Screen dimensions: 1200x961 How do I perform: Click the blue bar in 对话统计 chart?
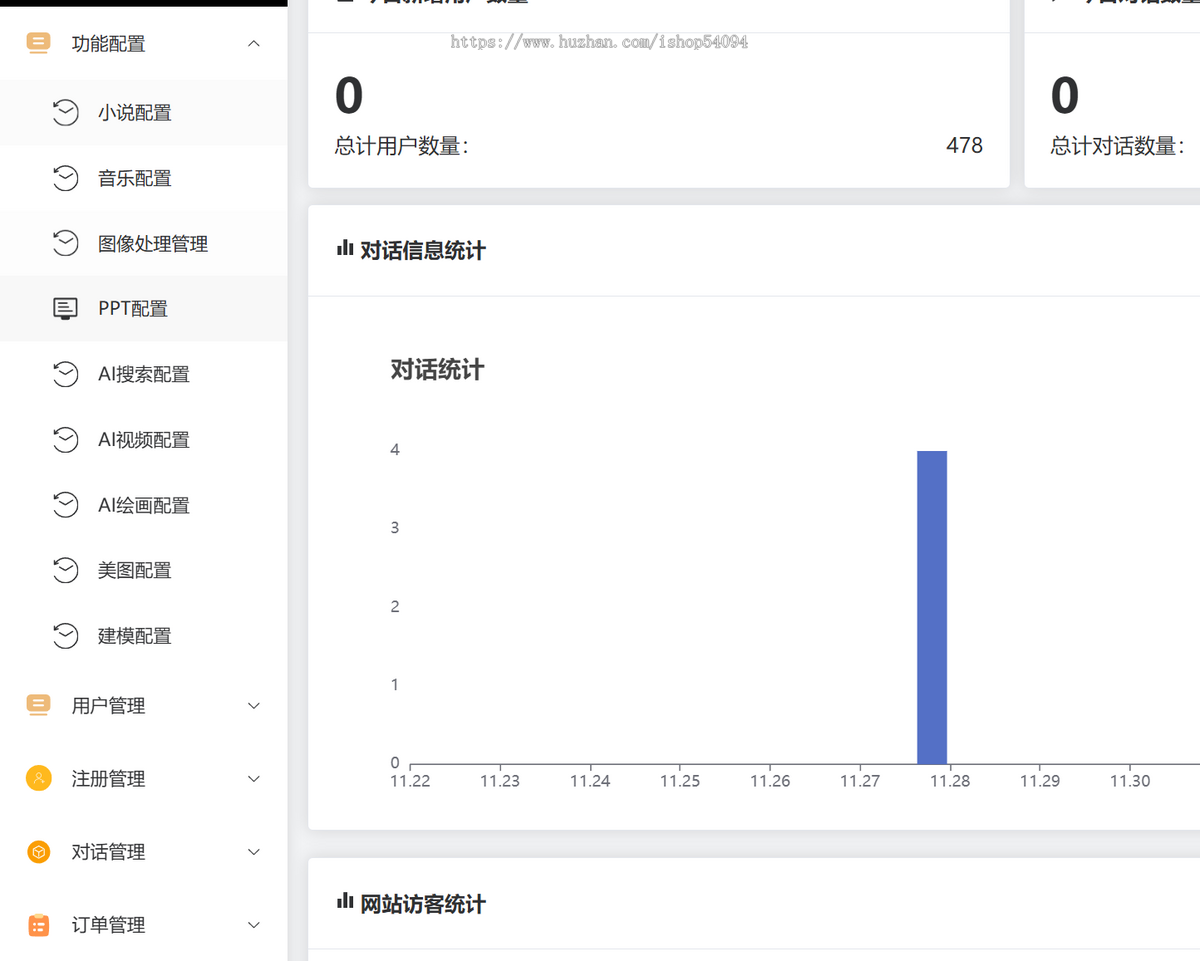[x=932, y=607]
